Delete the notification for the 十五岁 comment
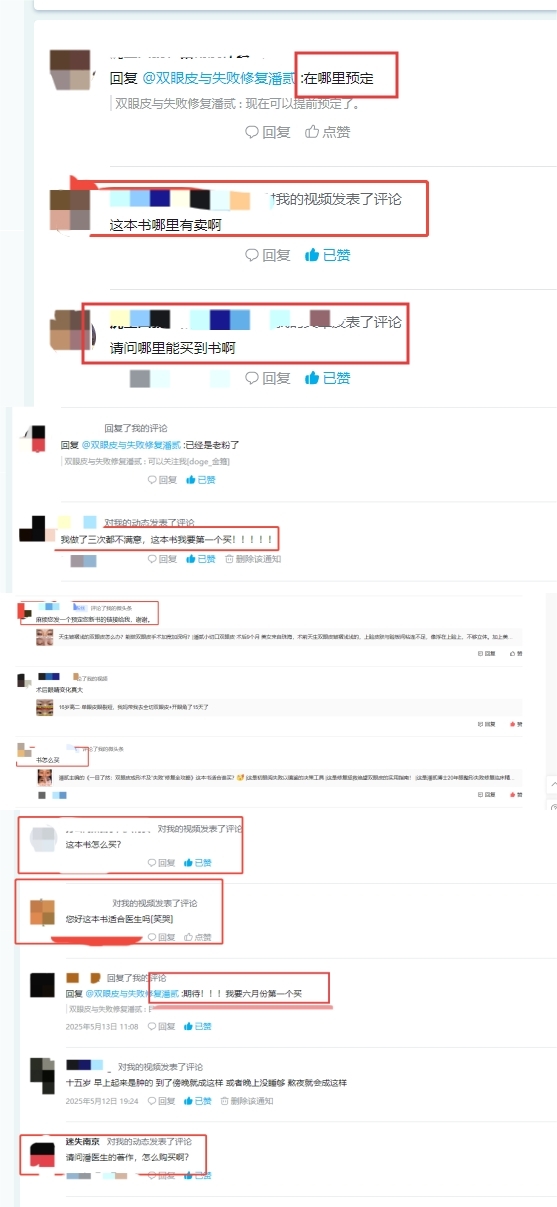557x1207 pixels. [x=248, y=1101]
